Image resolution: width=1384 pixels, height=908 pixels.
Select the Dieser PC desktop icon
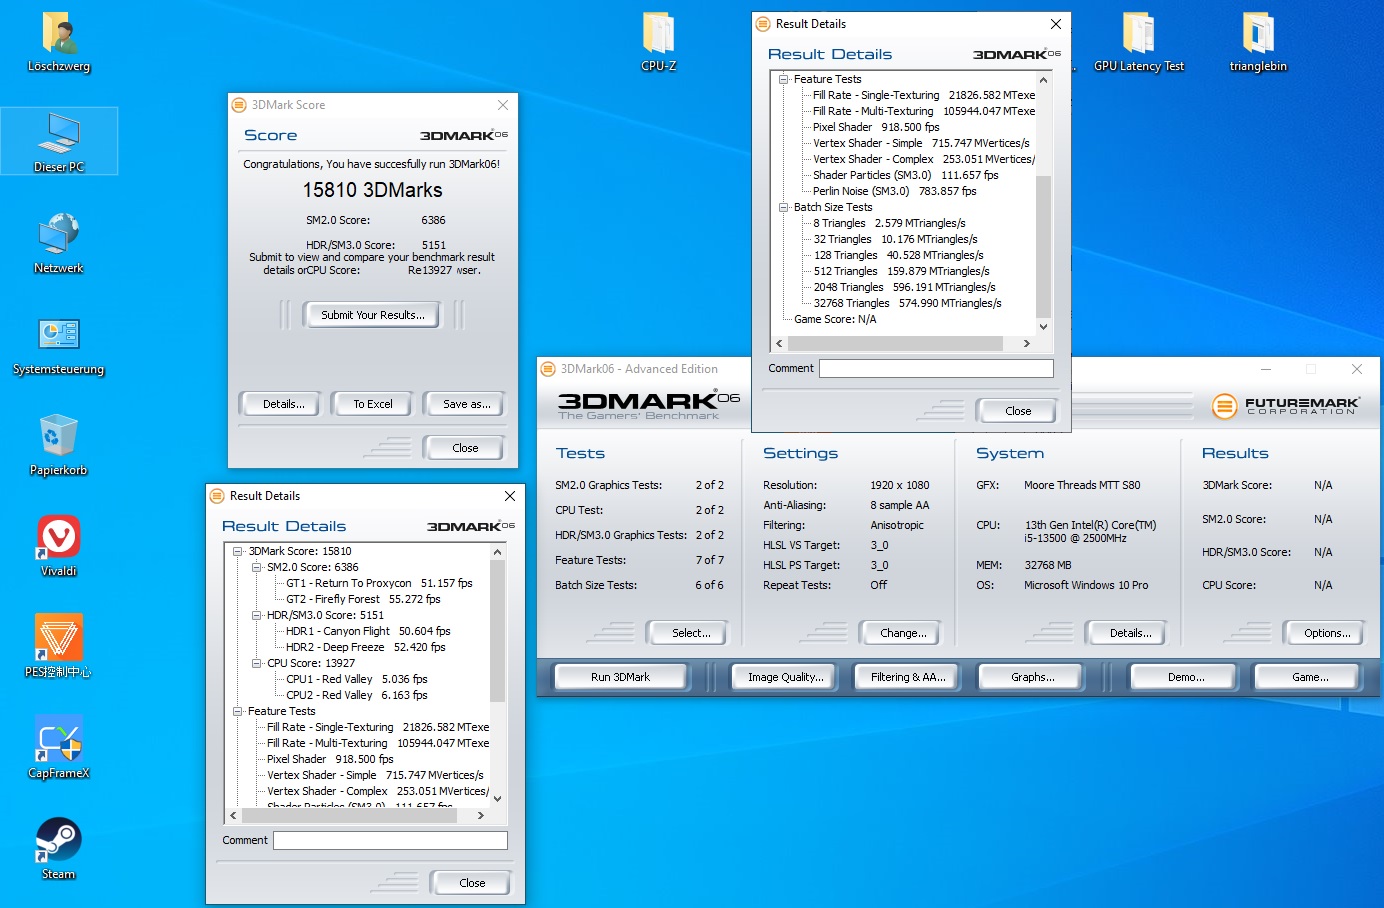[59, 141]
